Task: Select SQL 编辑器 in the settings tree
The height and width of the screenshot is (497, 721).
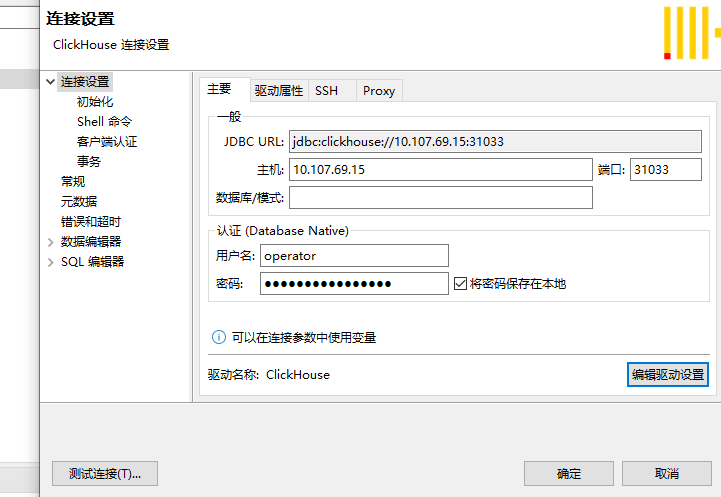Action: 92,262
